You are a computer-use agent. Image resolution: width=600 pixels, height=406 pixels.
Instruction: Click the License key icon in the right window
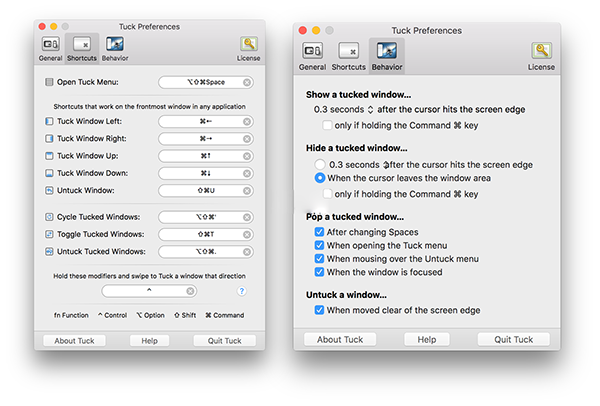(543, 54)
